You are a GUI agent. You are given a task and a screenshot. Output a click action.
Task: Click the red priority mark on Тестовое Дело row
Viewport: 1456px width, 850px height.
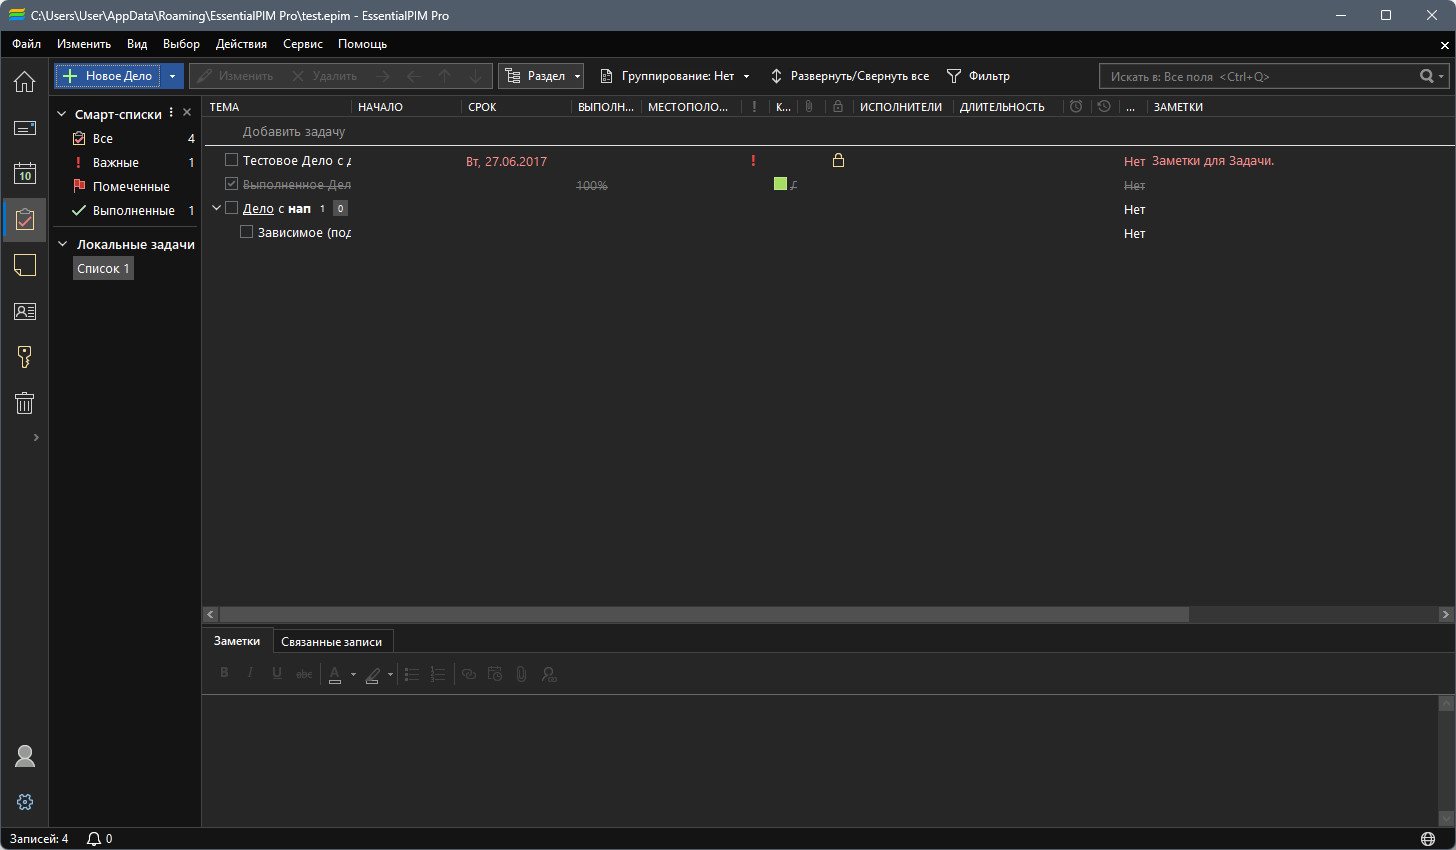click(753, 160)
